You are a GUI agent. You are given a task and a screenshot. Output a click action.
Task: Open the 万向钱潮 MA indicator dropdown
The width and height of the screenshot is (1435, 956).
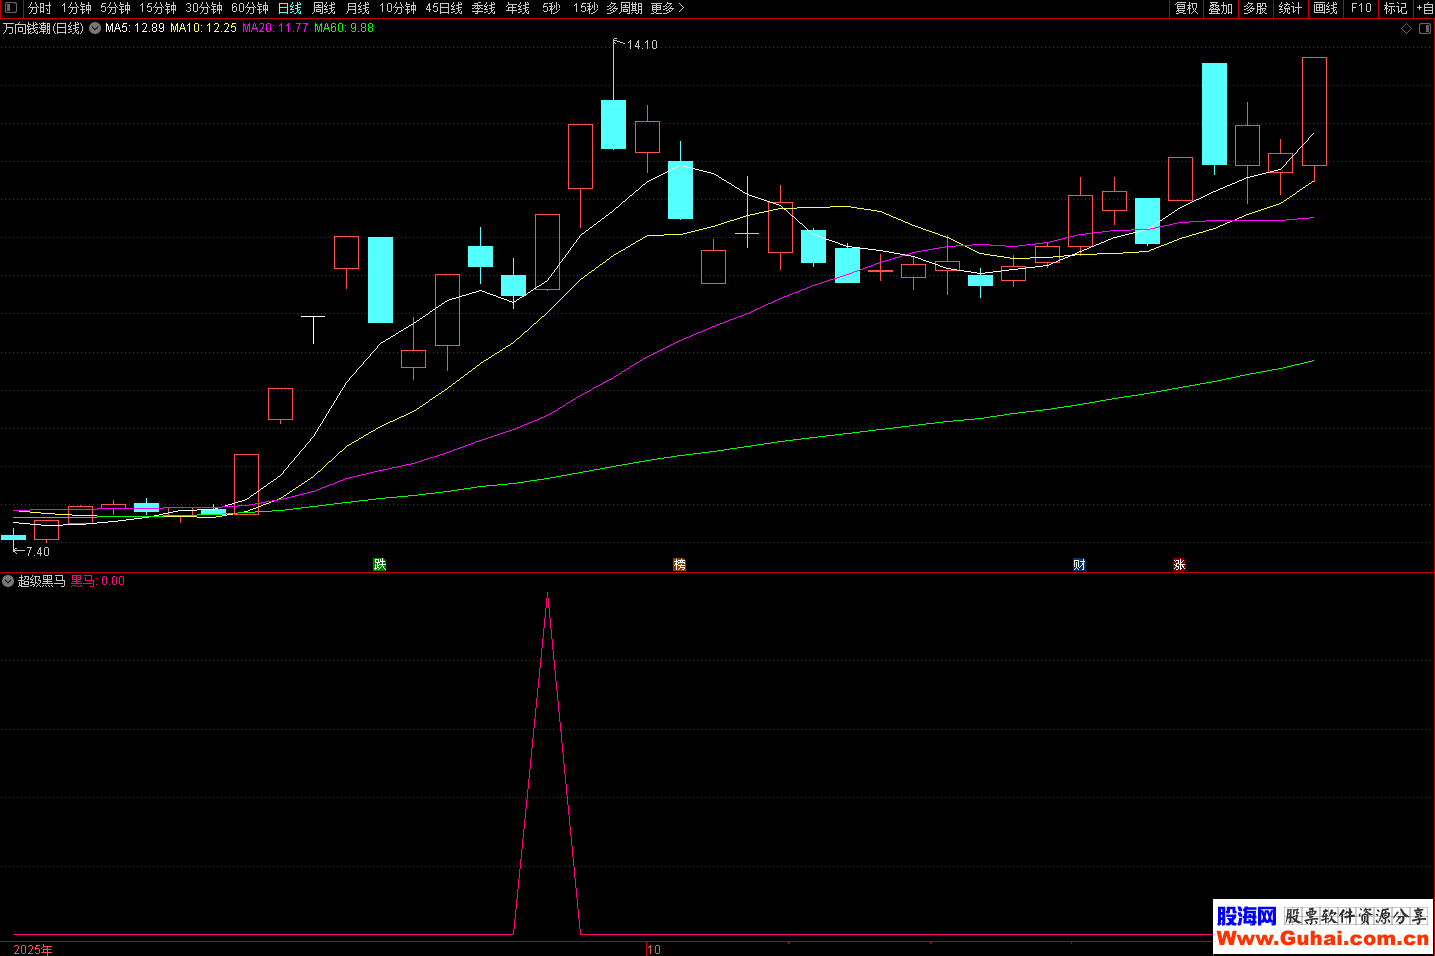[95, 28]
